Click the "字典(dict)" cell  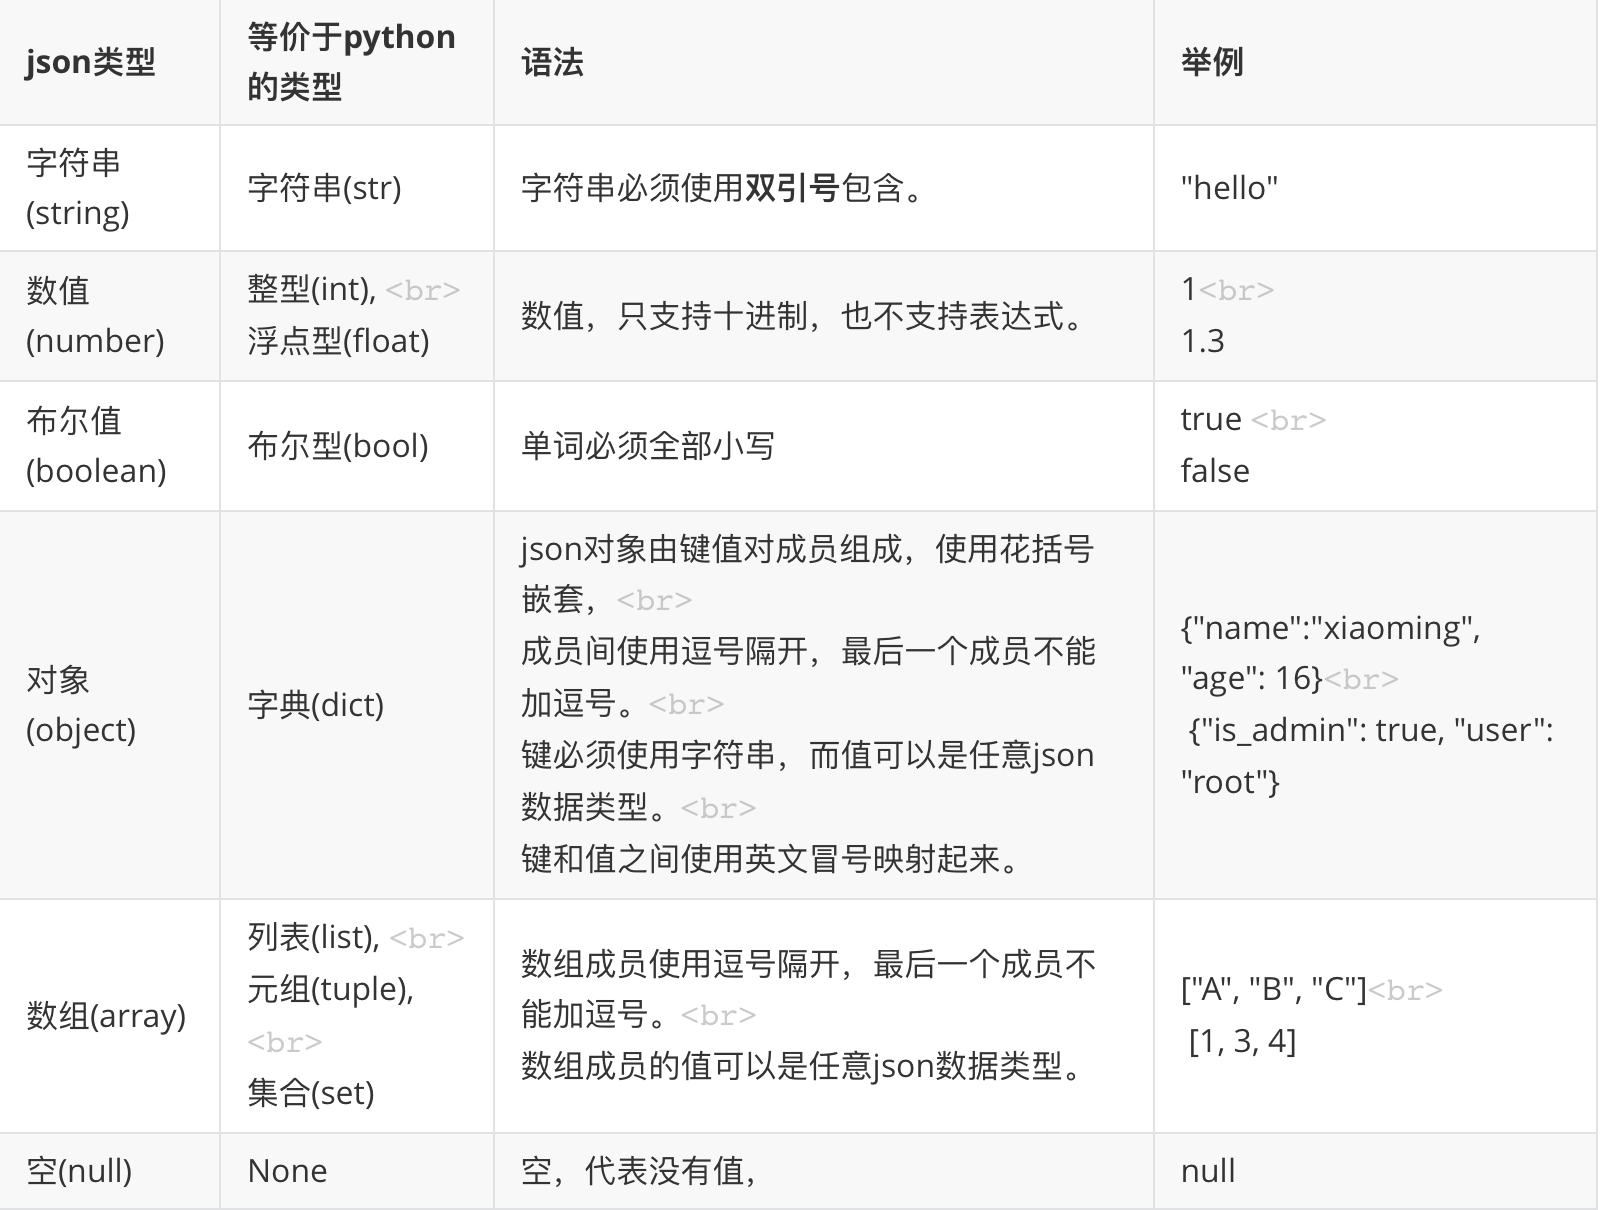pyautogui.click(x=316, y=705)
